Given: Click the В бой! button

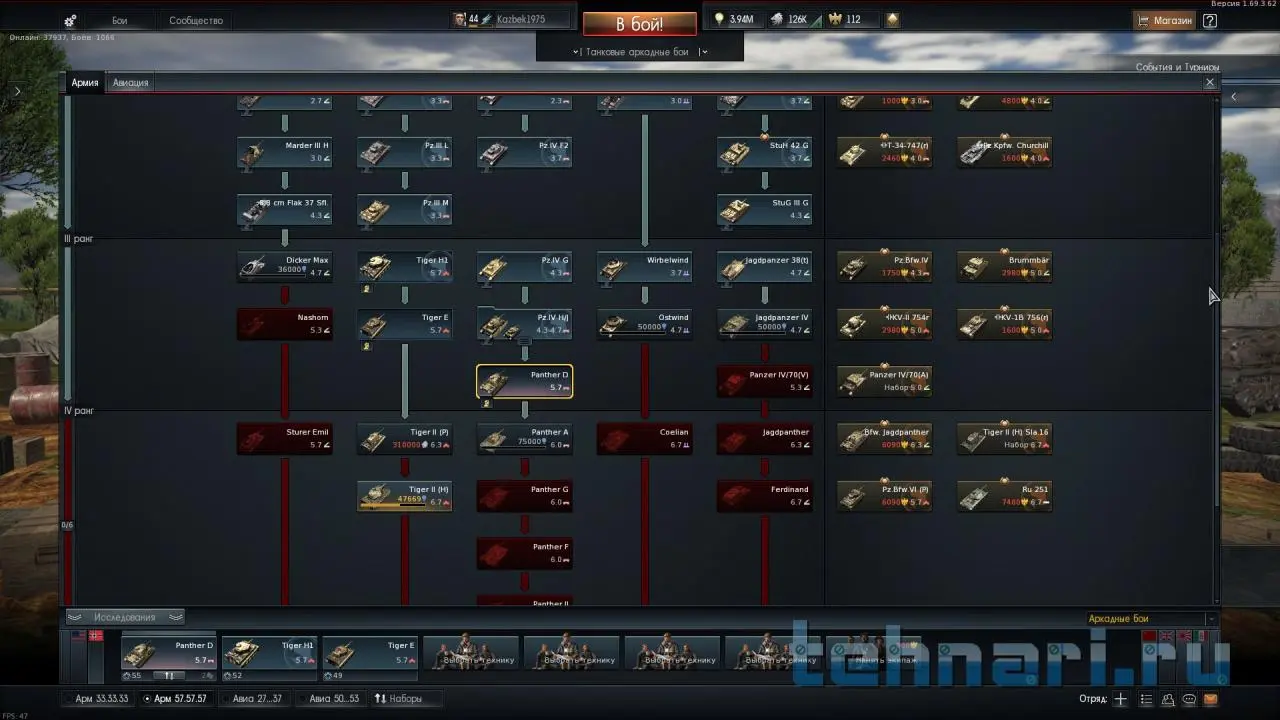Looking at the screenshot, I should [x=640, y=24].
